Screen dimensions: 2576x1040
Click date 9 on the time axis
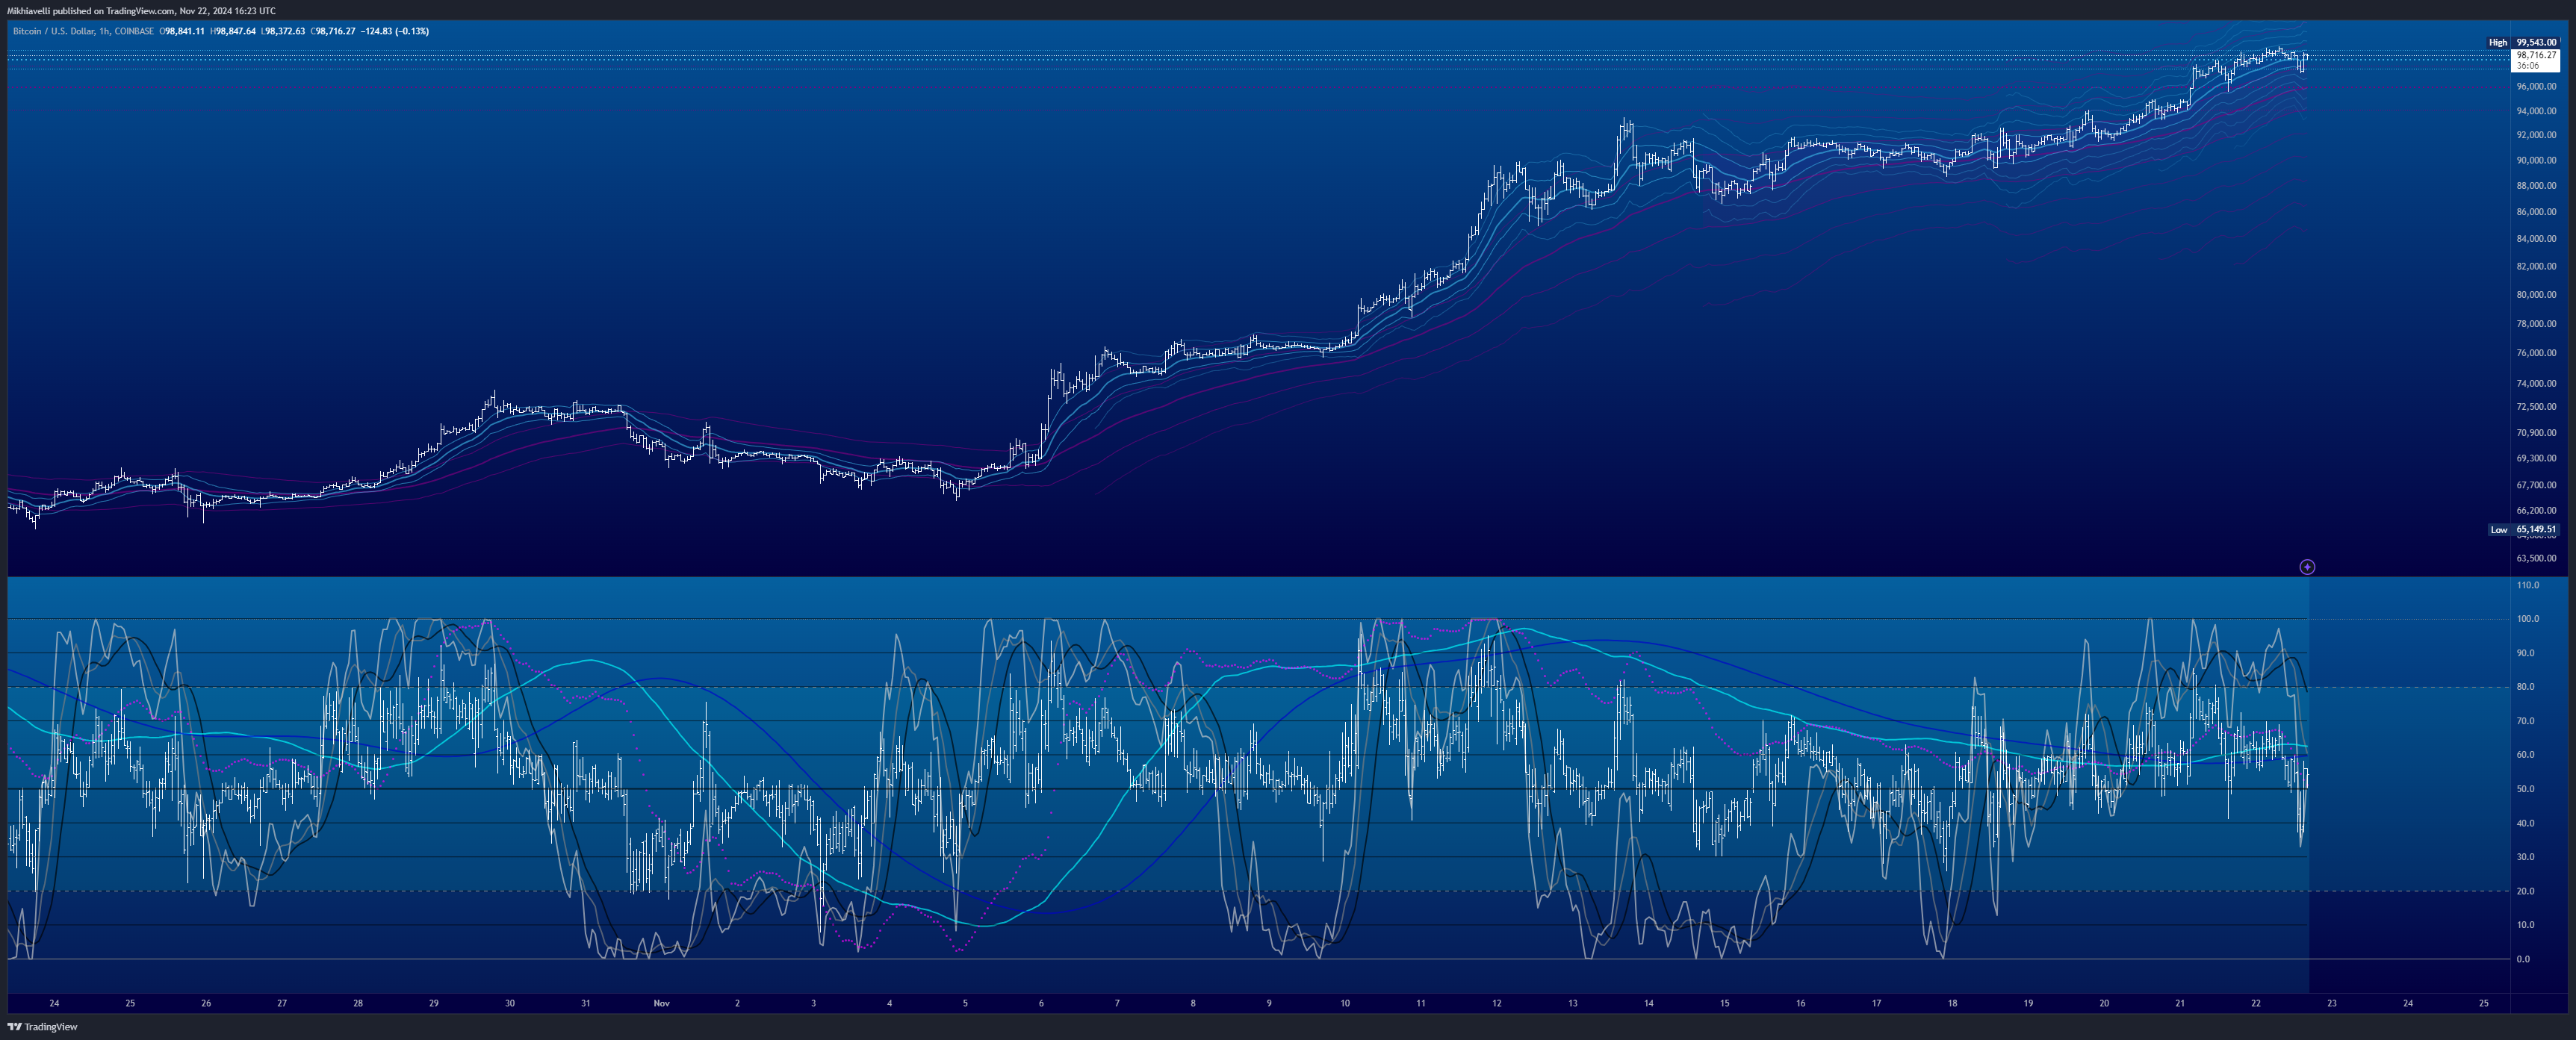(x=1269, y=1003)
